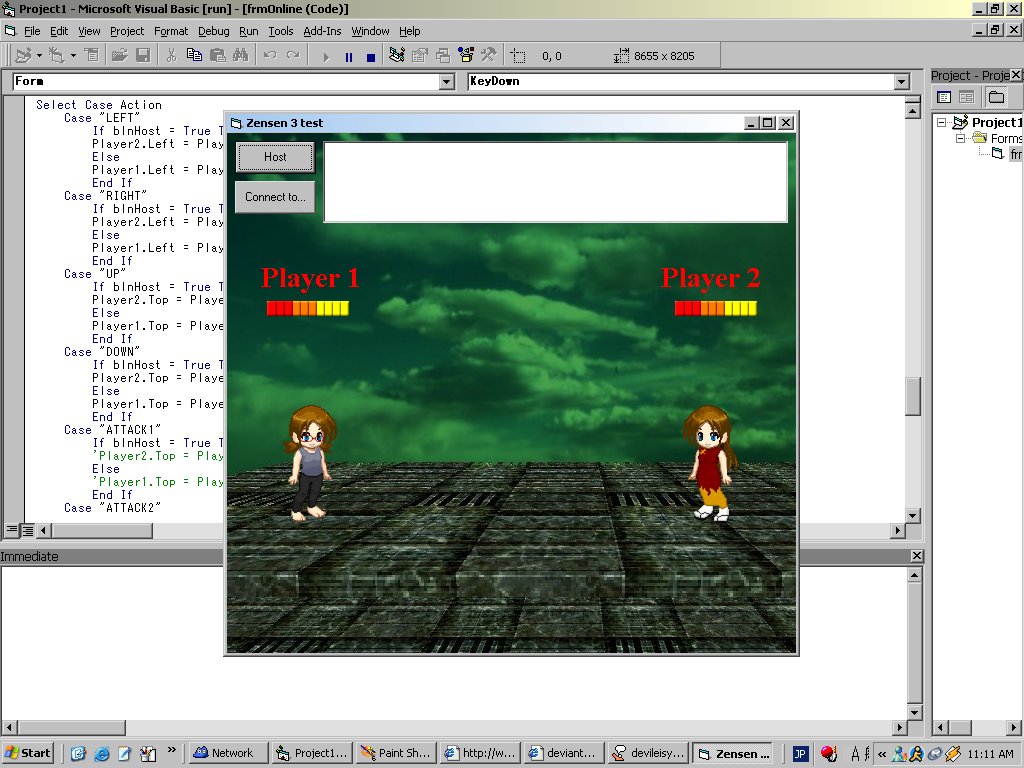Click the Break (pause) toolbar button
Screen dimensions: 1024x768
(348, 57)
